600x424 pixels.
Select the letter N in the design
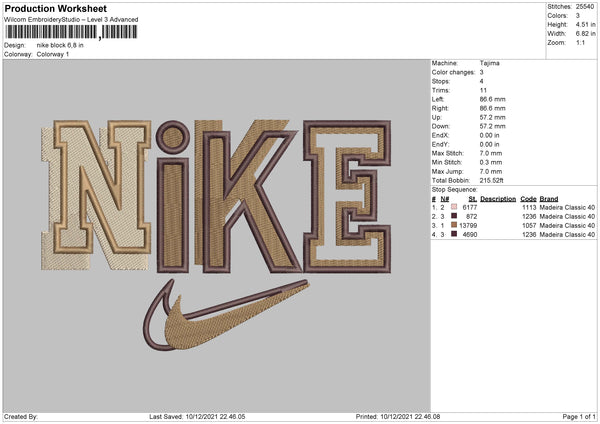click(x=100, y=186)
